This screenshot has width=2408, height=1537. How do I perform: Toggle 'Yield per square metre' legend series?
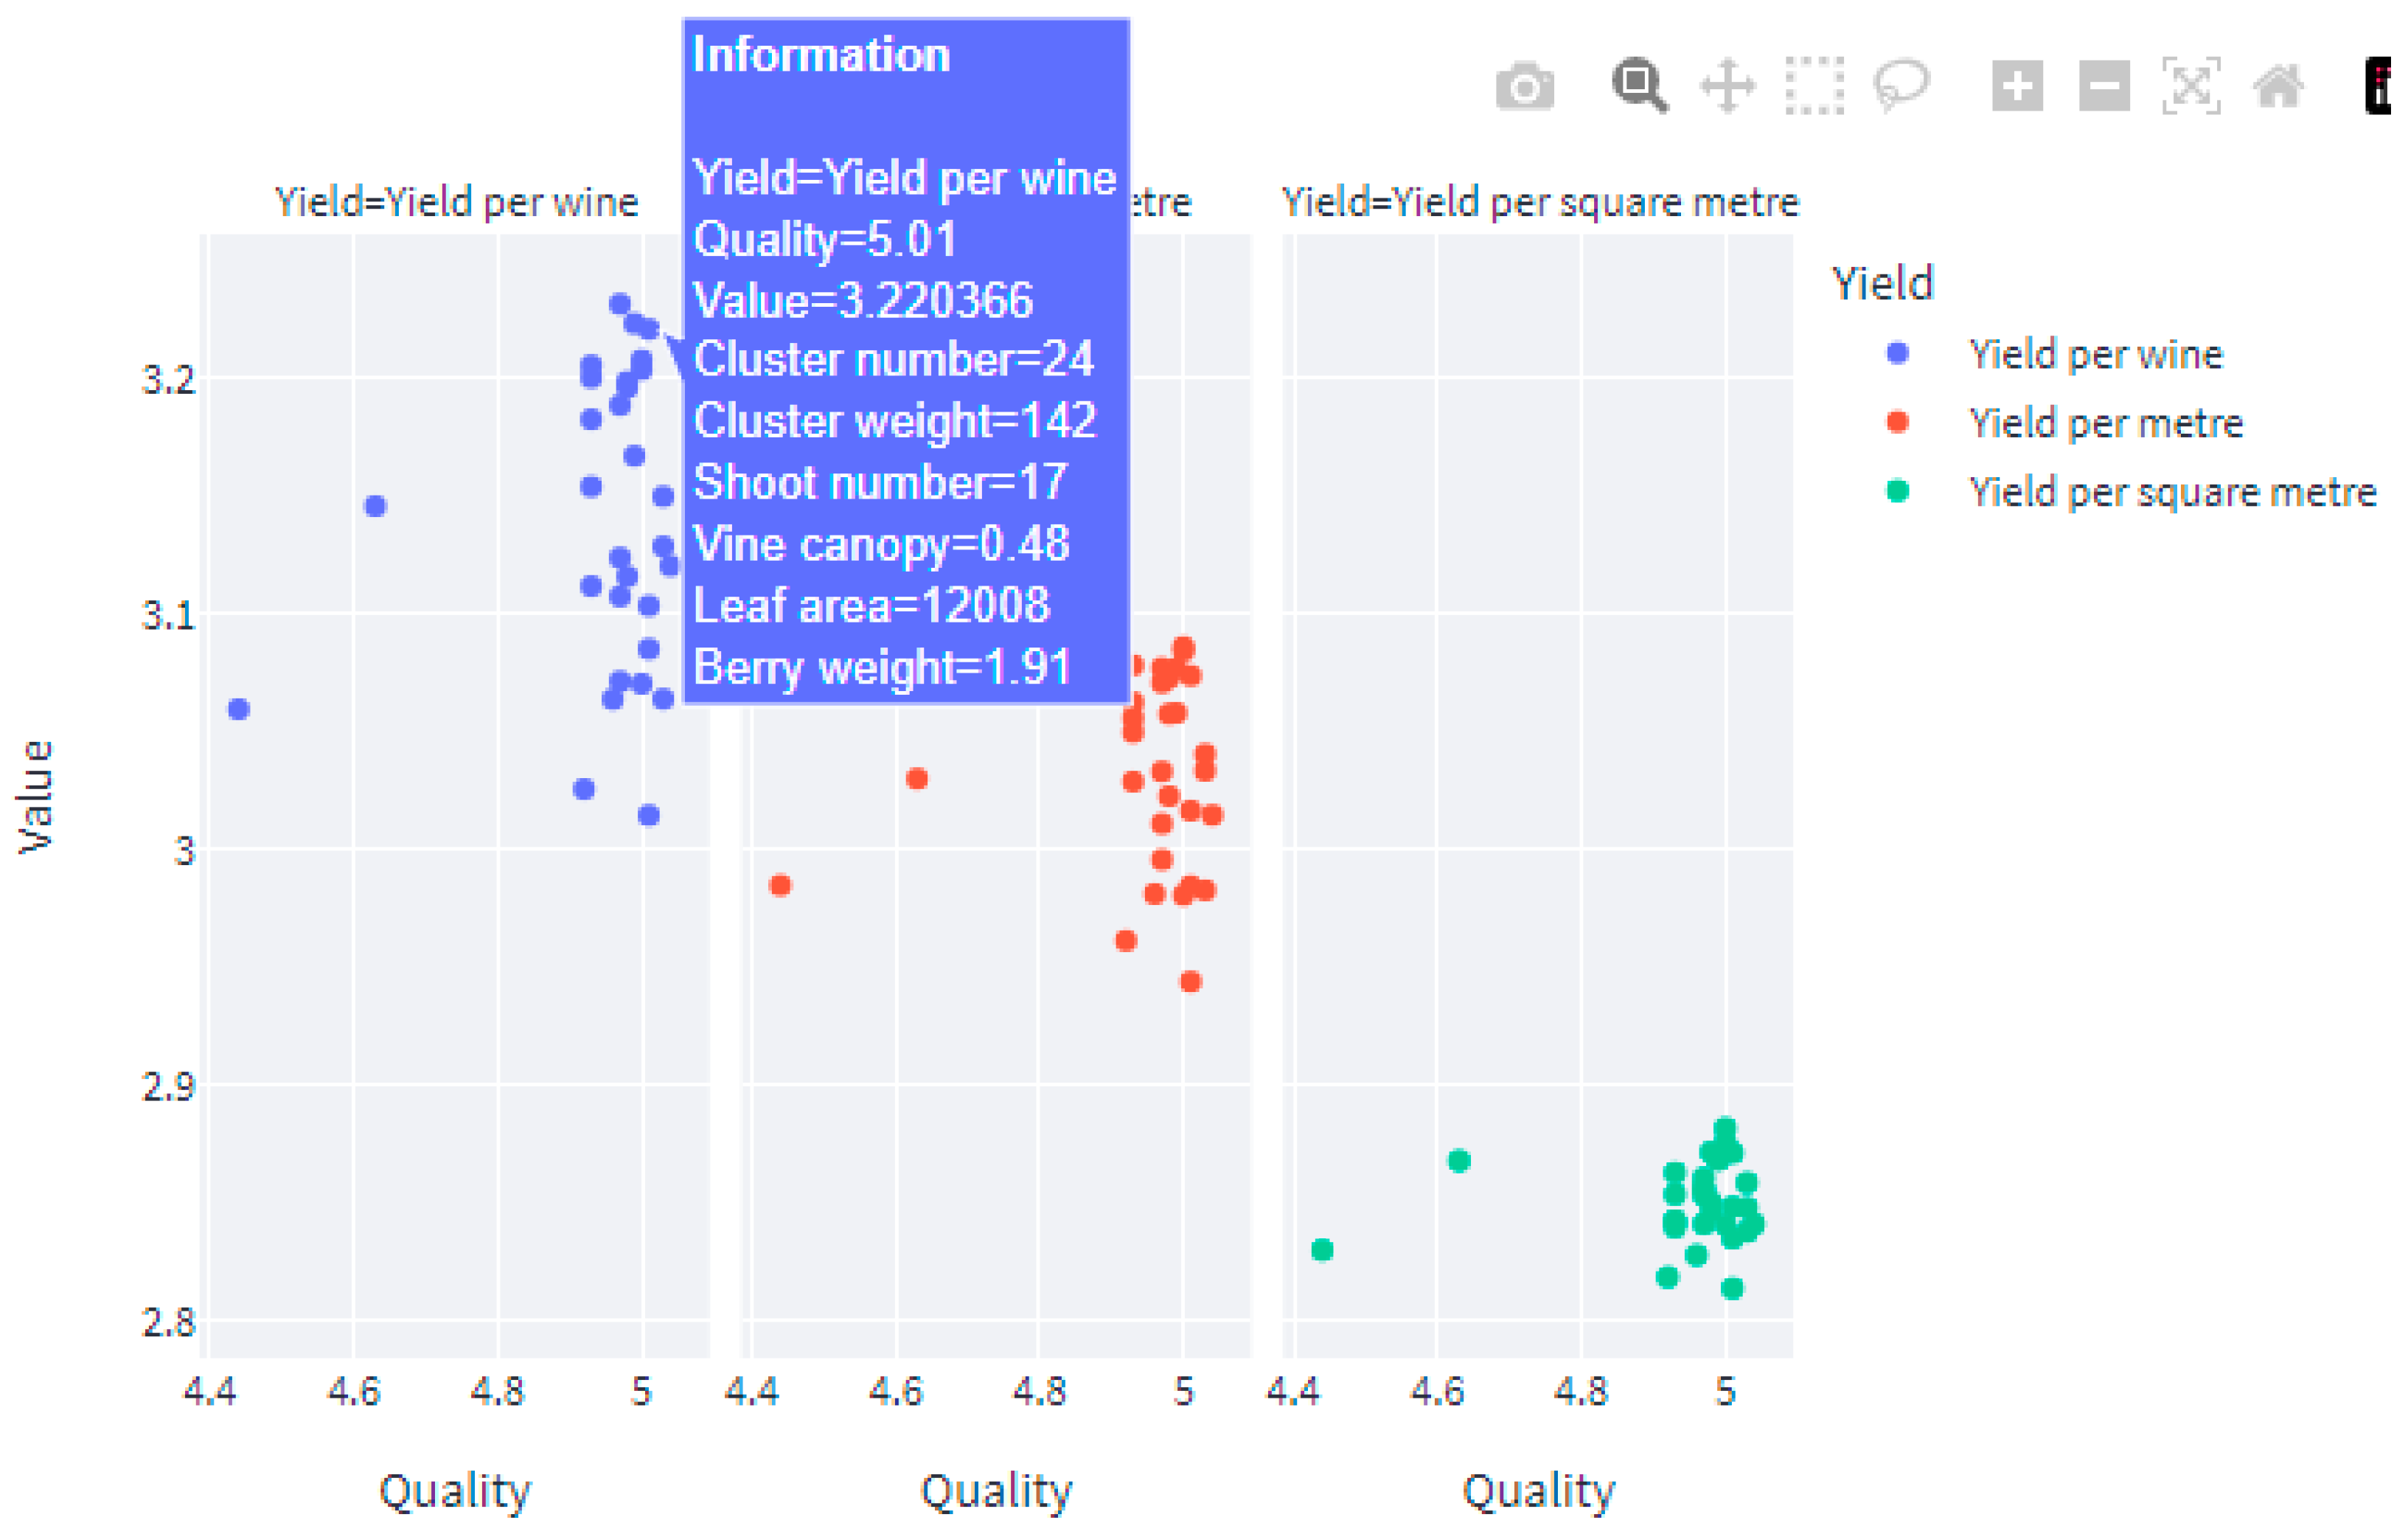2171,492
